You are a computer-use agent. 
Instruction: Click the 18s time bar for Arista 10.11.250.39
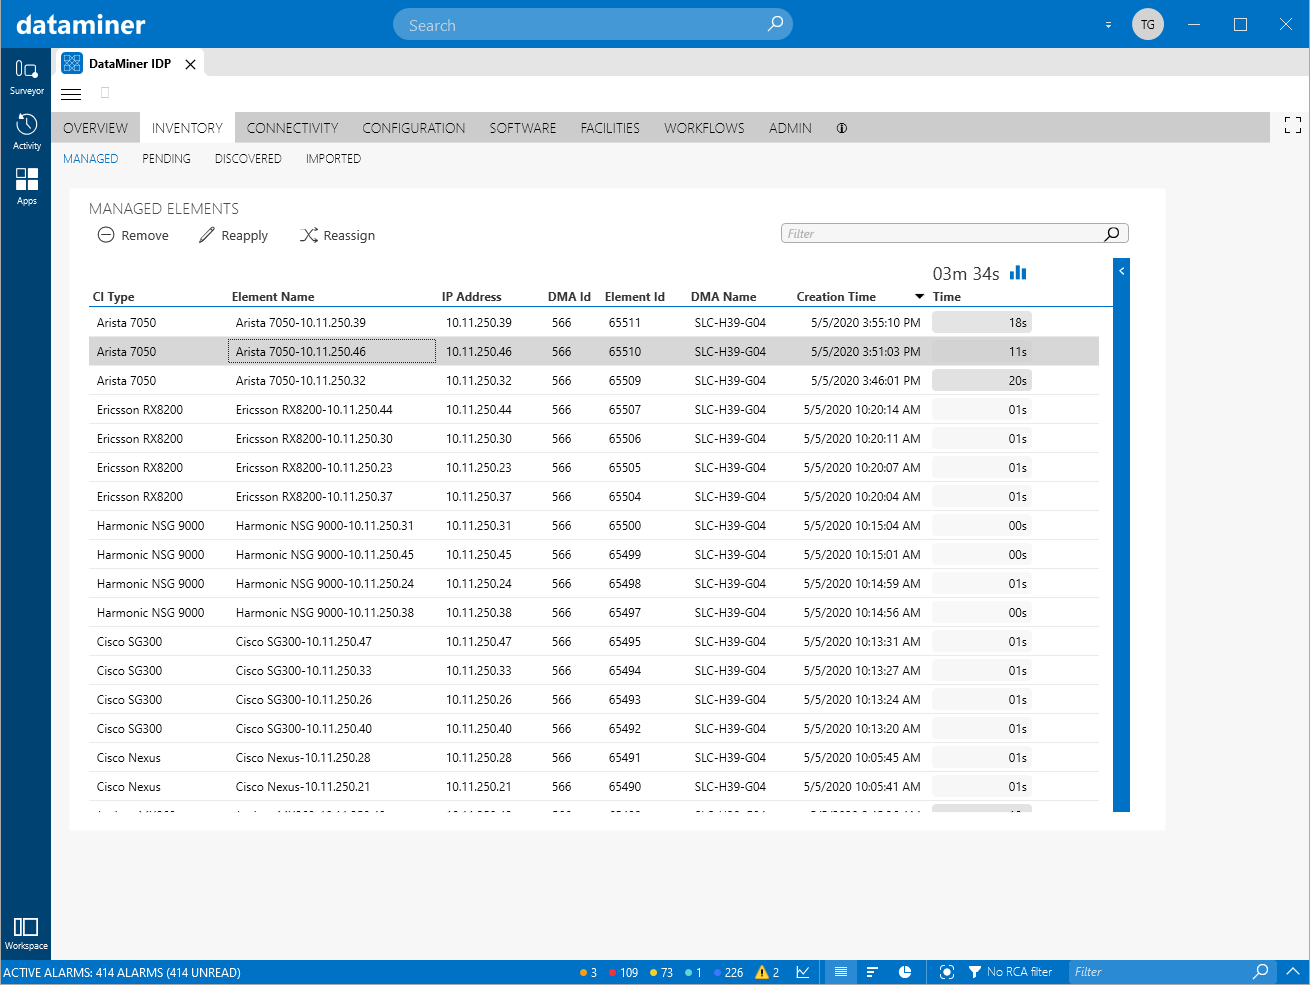[982, 323]
